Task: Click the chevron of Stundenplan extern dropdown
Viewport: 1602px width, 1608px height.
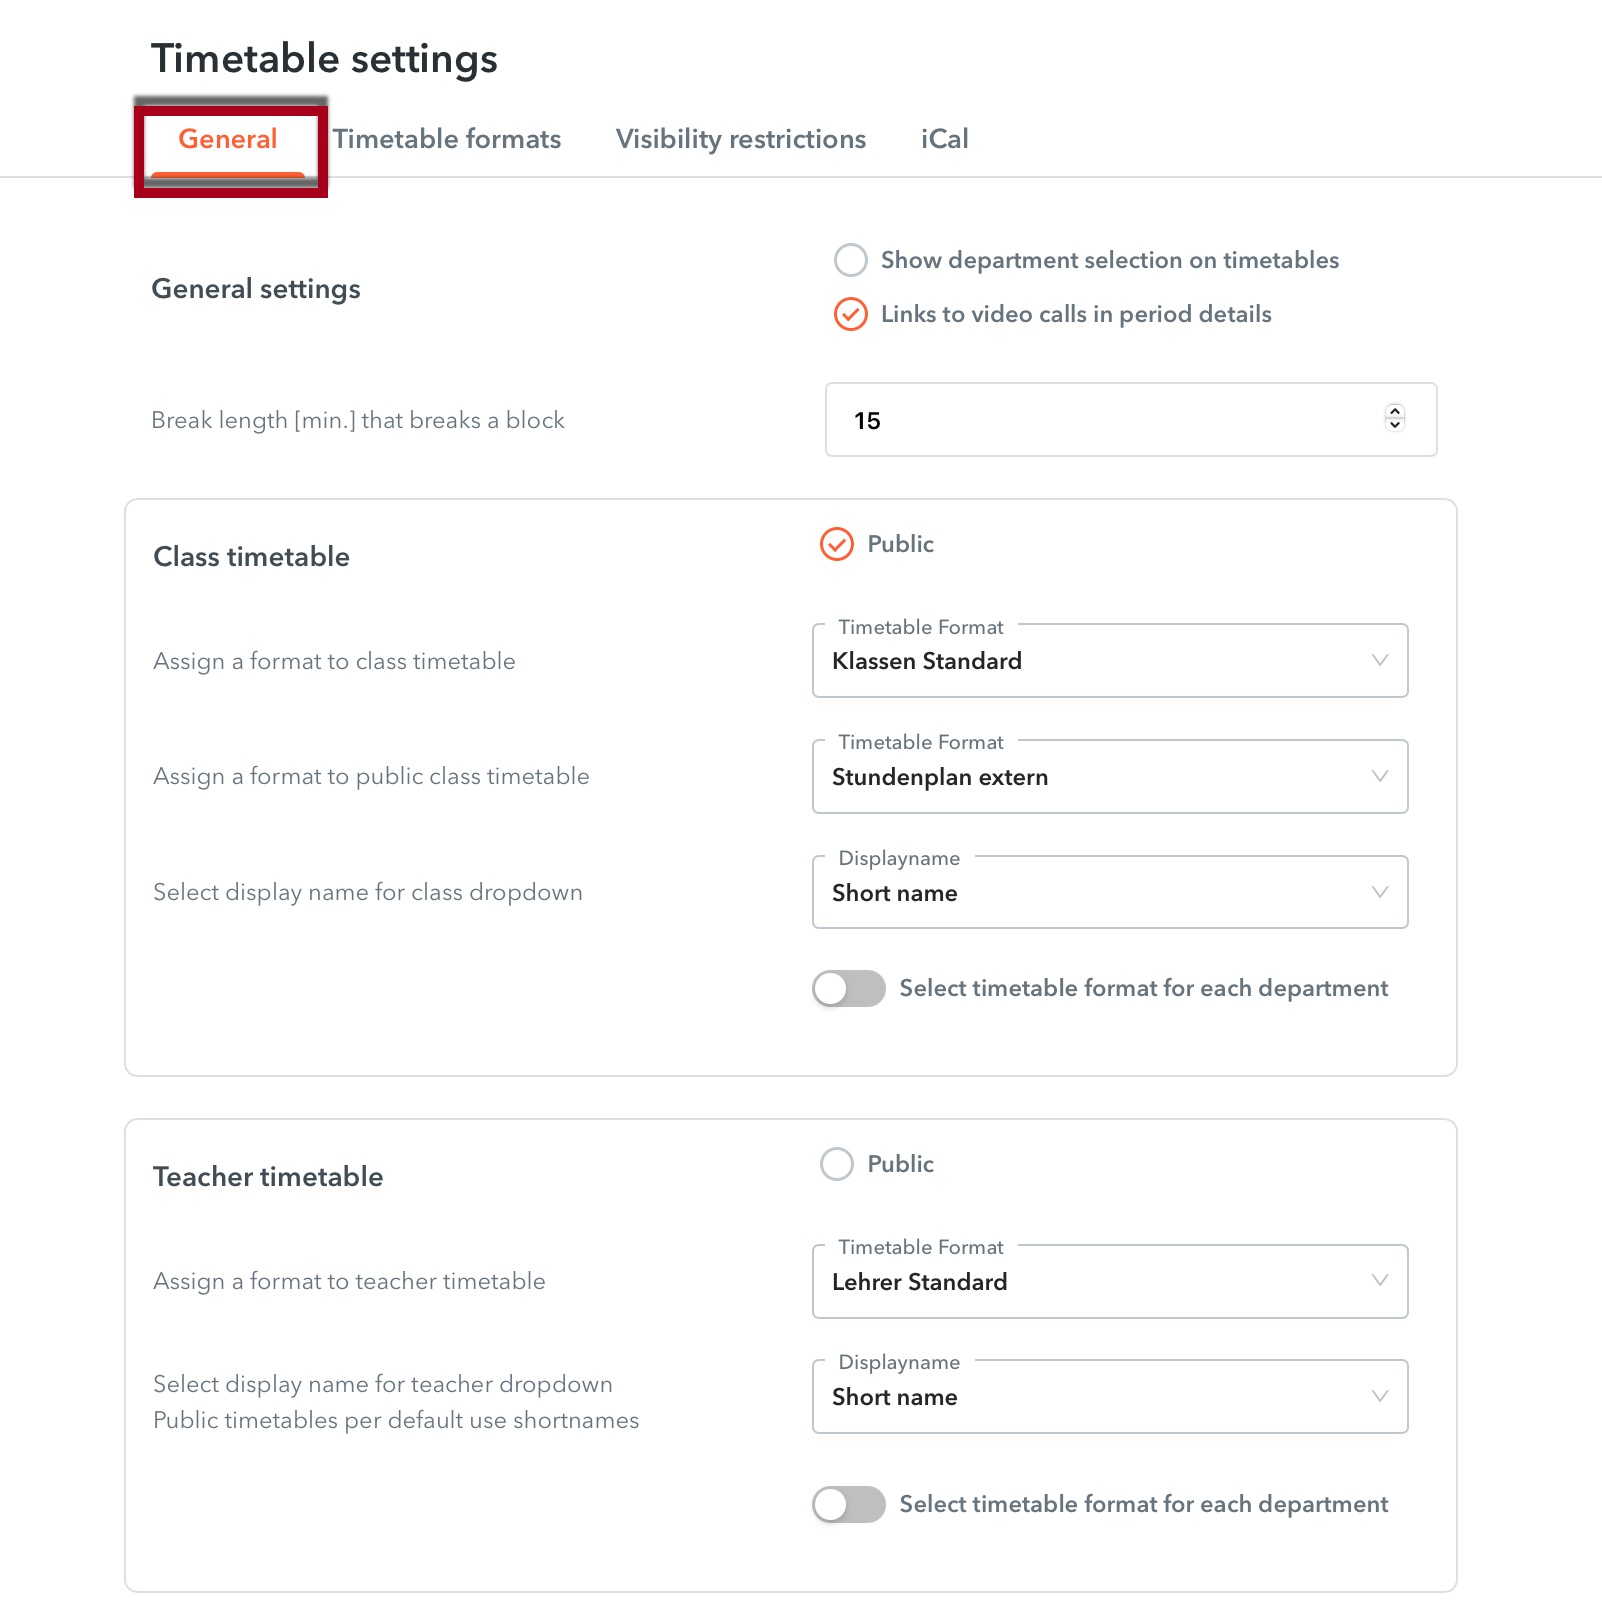Action: tap(1380, 776)
